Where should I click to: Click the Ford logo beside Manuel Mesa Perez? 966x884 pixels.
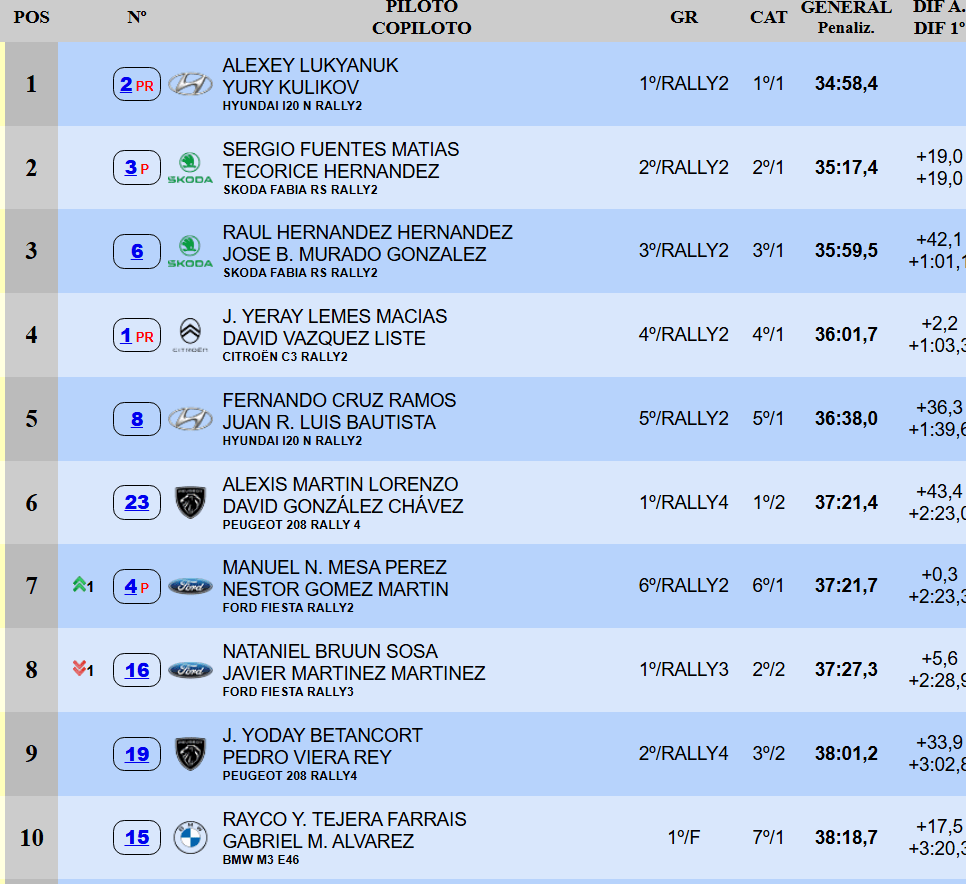(190, 587)
